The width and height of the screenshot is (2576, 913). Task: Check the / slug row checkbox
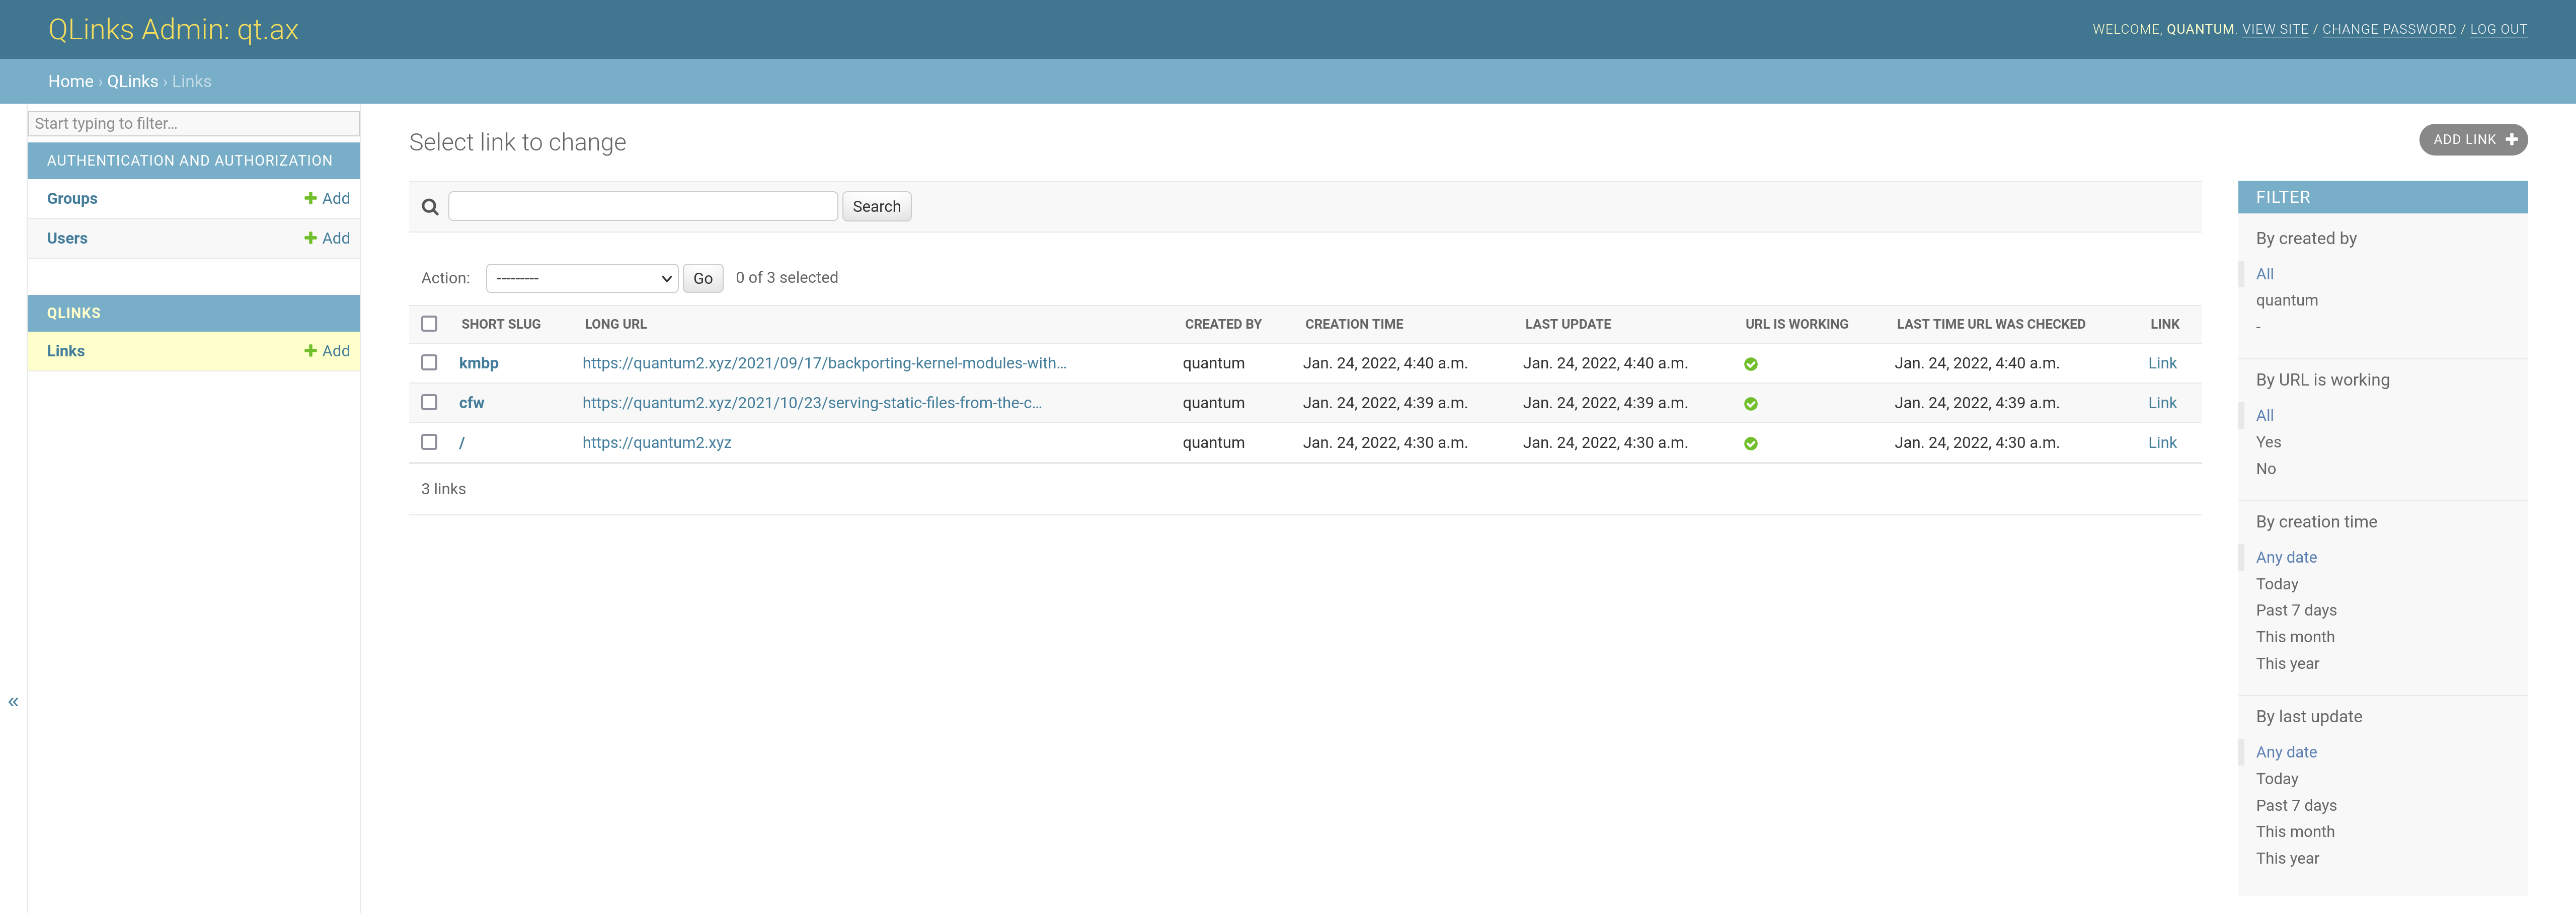(x=429, y=442)
